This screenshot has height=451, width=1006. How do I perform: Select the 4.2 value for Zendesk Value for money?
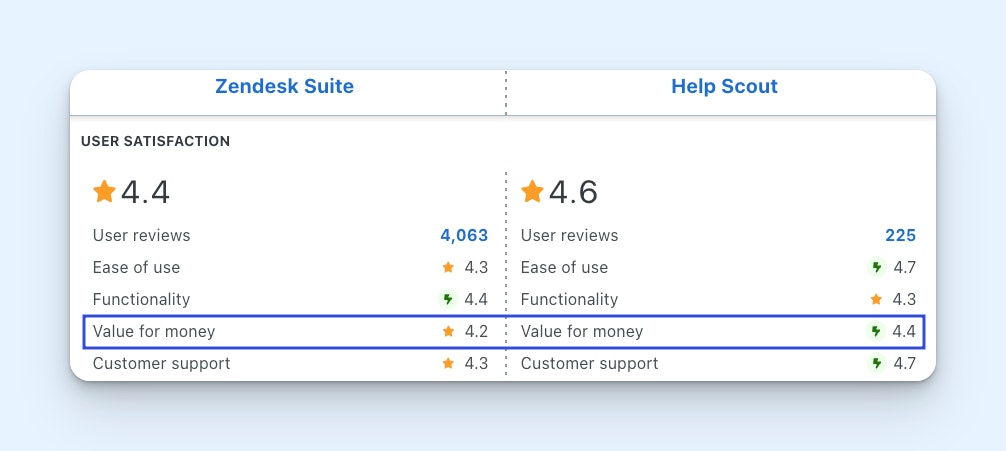click(476, 332)
